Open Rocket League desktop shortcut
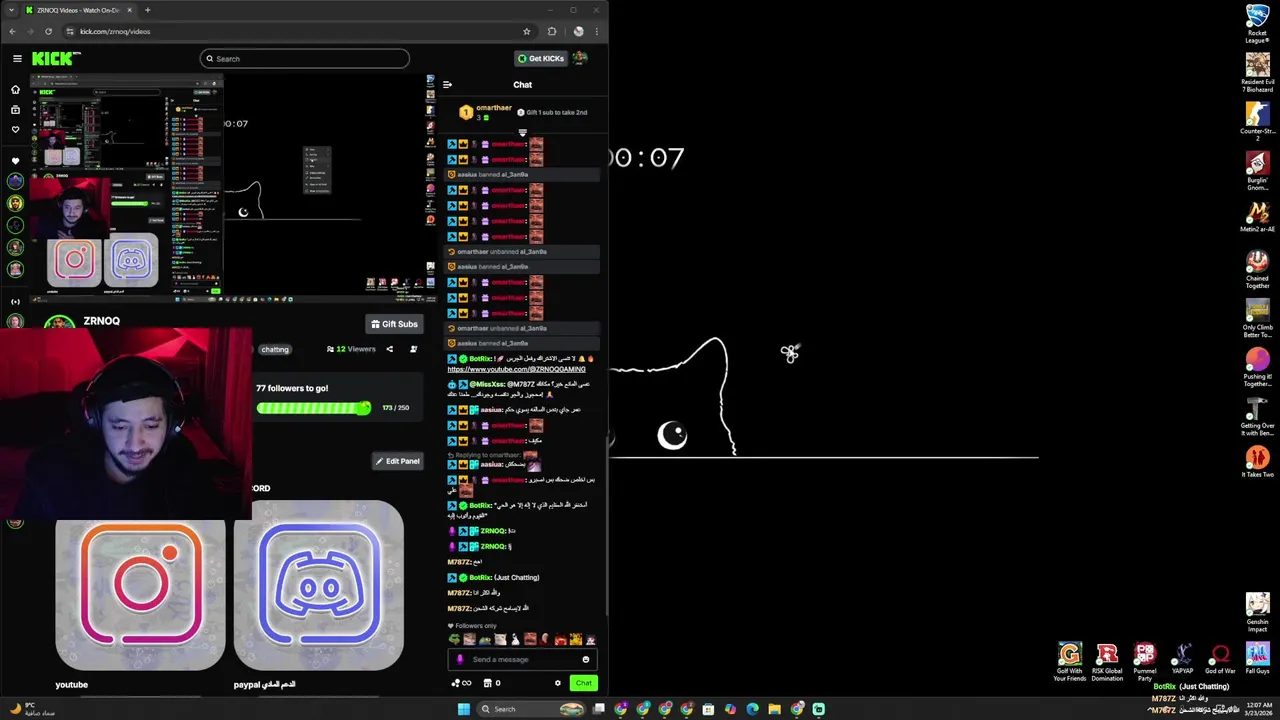 [x=1257, y=24]
